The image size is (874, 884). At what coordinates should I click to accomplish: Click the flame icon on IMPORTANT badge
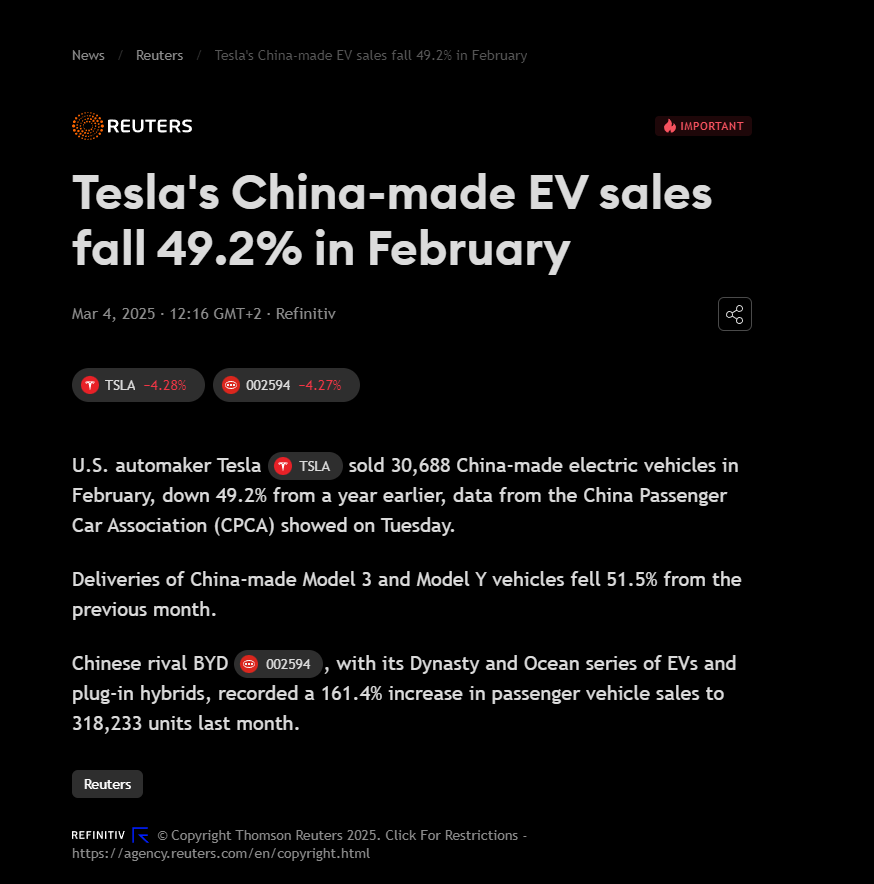(669, 126)
